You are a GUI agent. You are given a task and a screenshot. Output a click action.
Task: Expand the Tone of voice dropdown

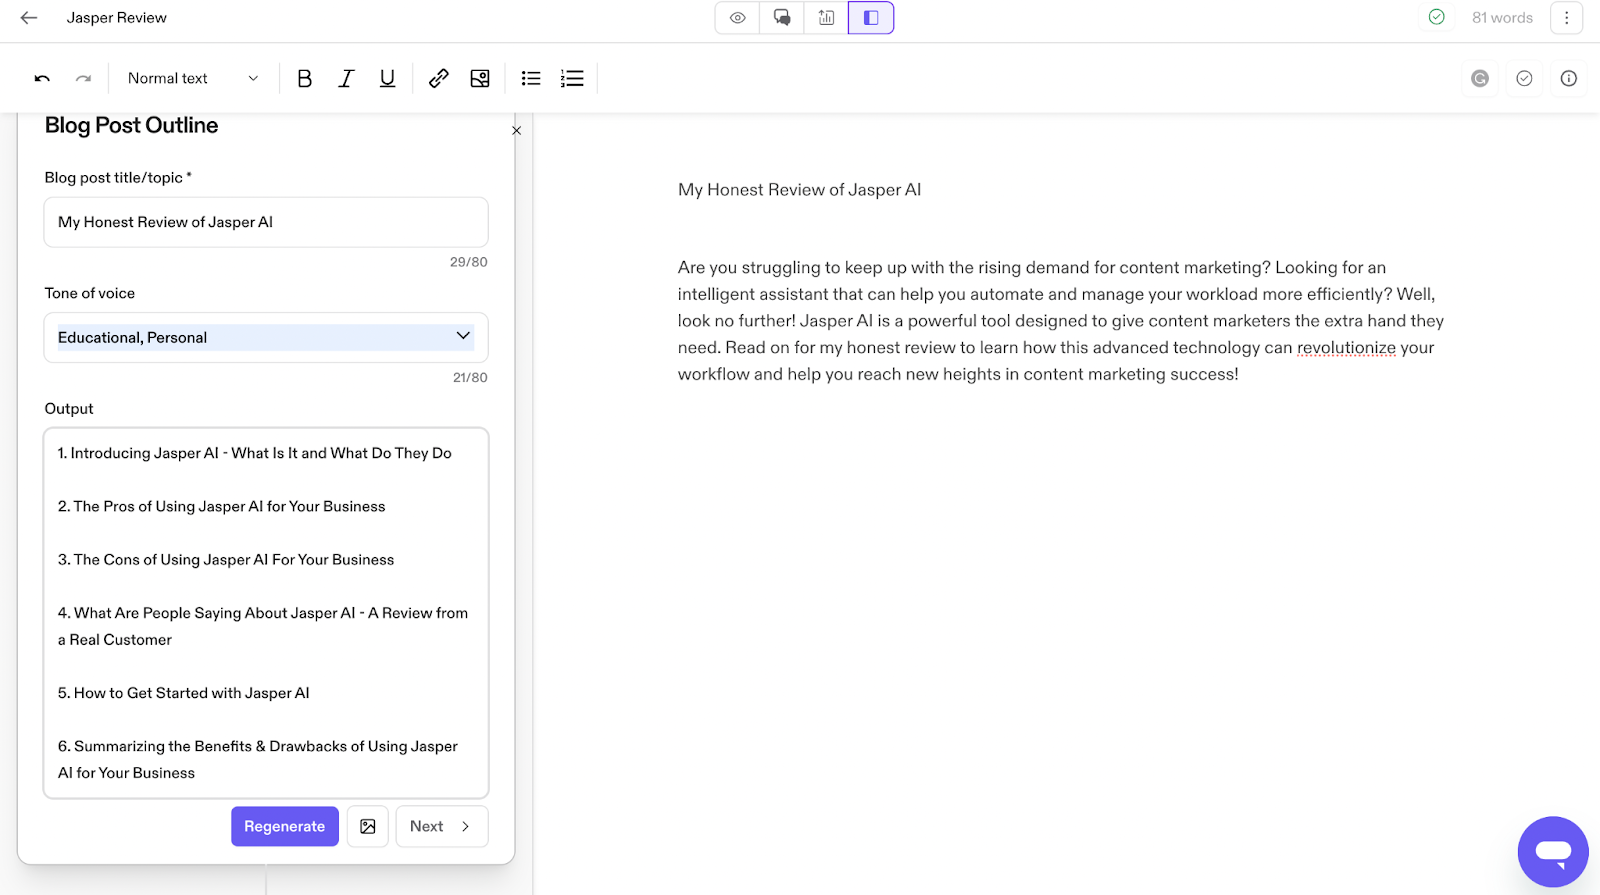pos(266,337)
